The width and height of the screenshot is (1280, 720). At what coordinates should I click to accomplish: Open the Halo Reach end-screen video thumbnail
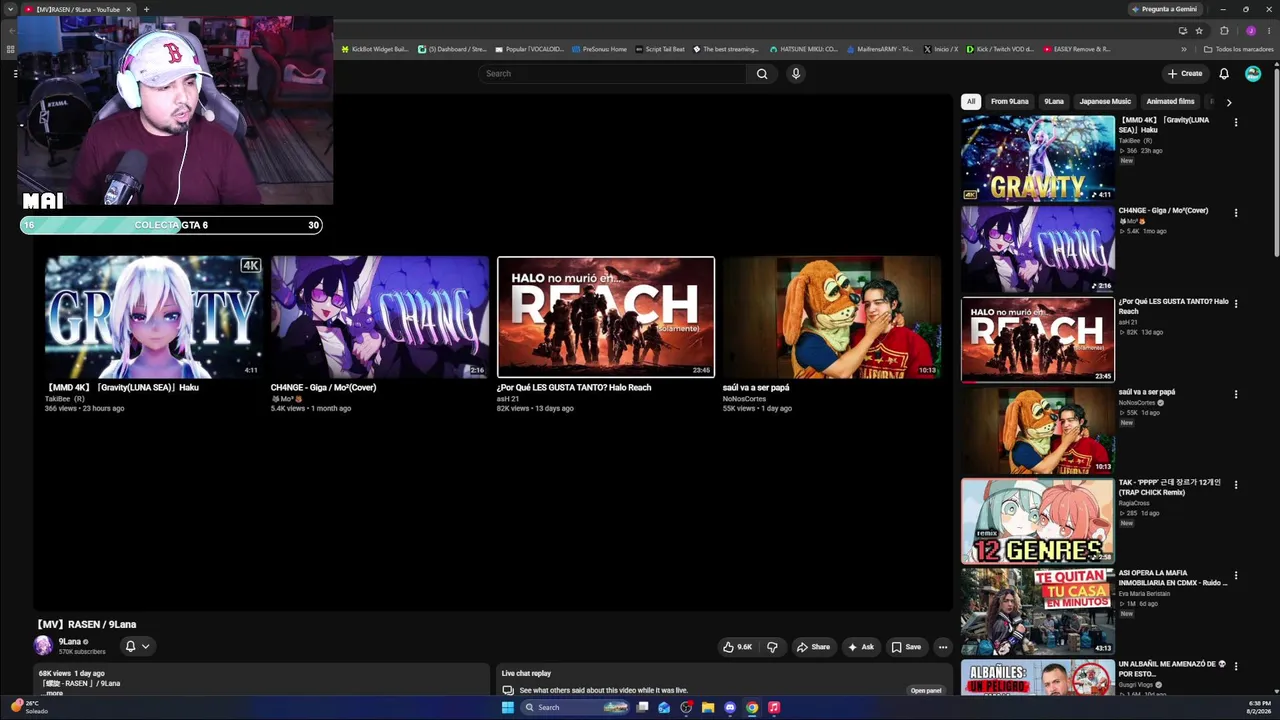(x=606, y=317)
